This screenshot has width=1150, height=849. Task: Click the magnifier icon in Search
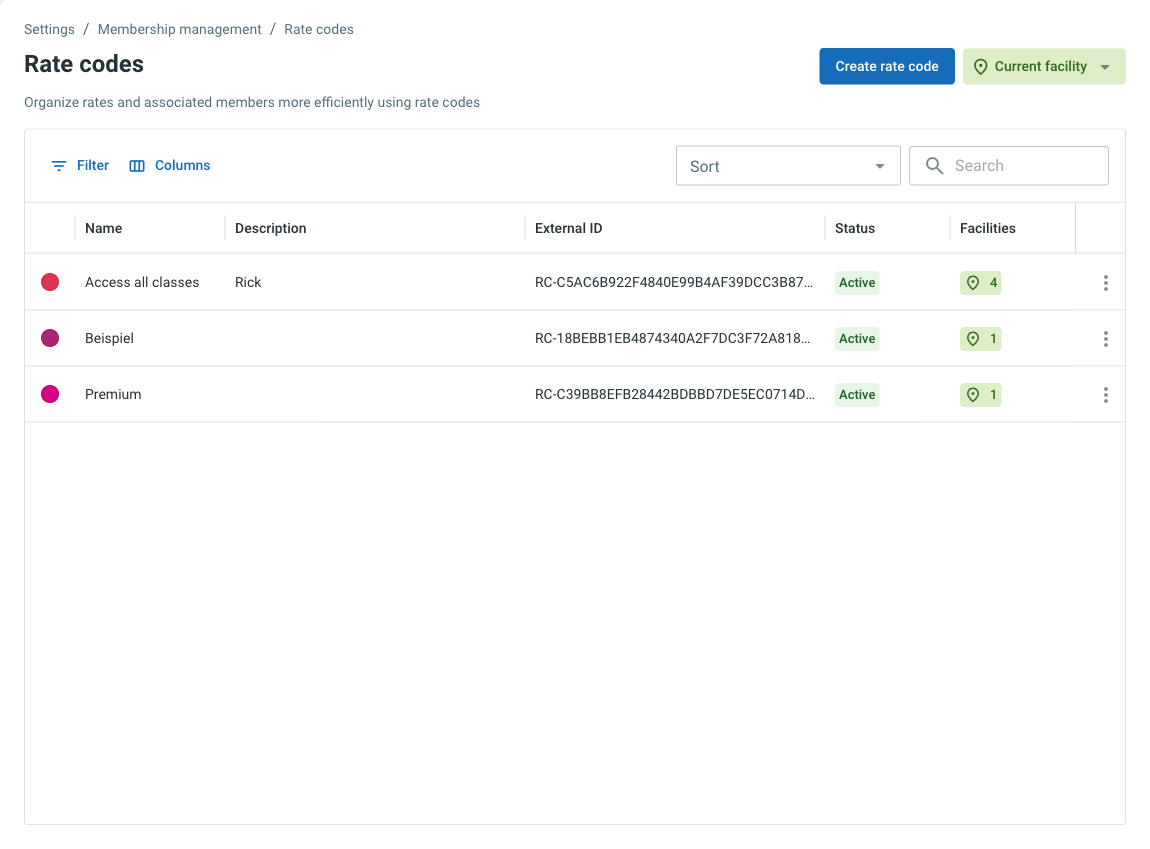click(934, 166)
